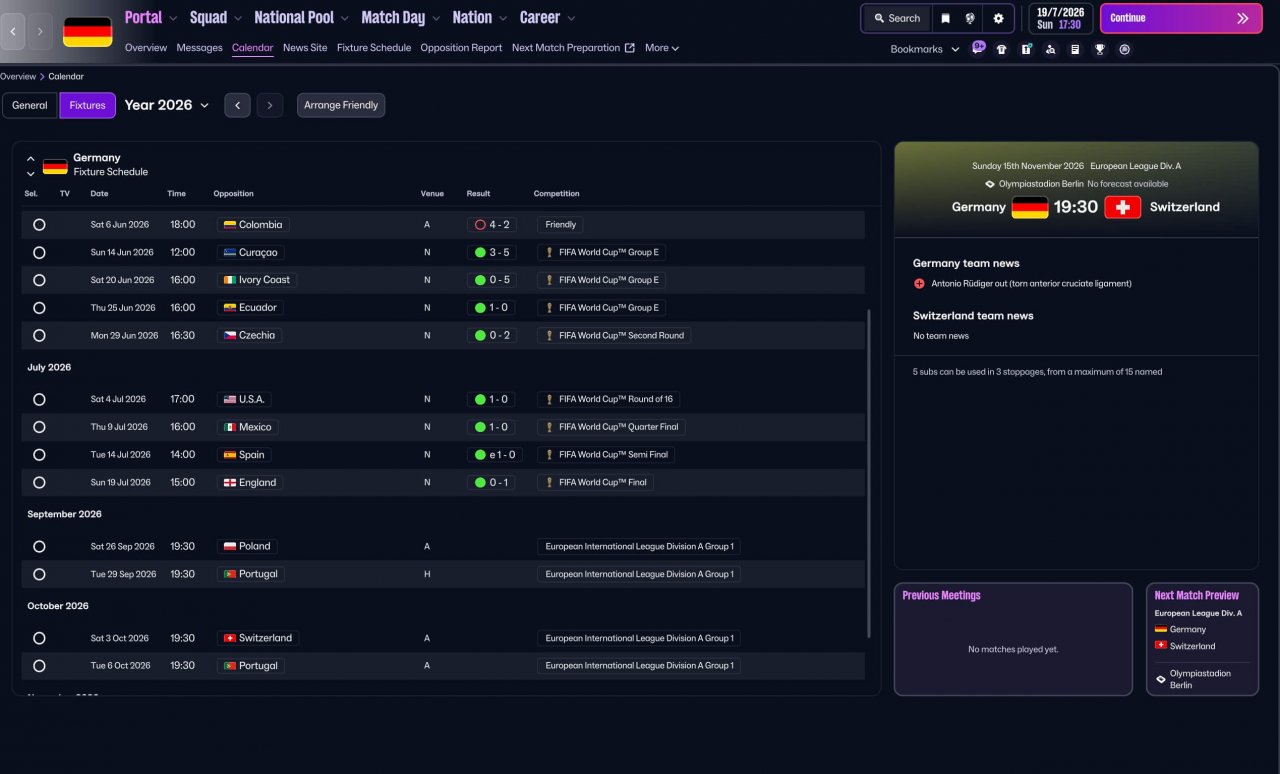The width and height of the screenshot is (1280, 774).
Task: Click the U.S.A. flag in fixtures
Action: click(x=230, y=399)
